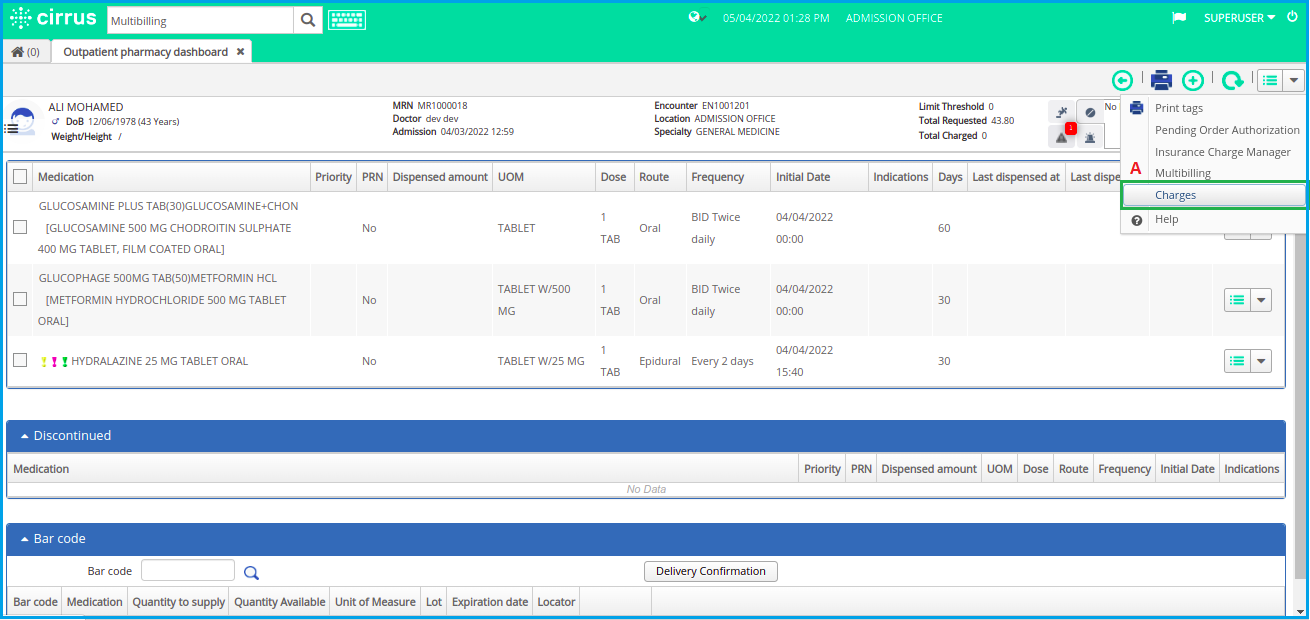Click the power logout icon at top right
Screen dimensions: 1310x620
point(1294,17)
